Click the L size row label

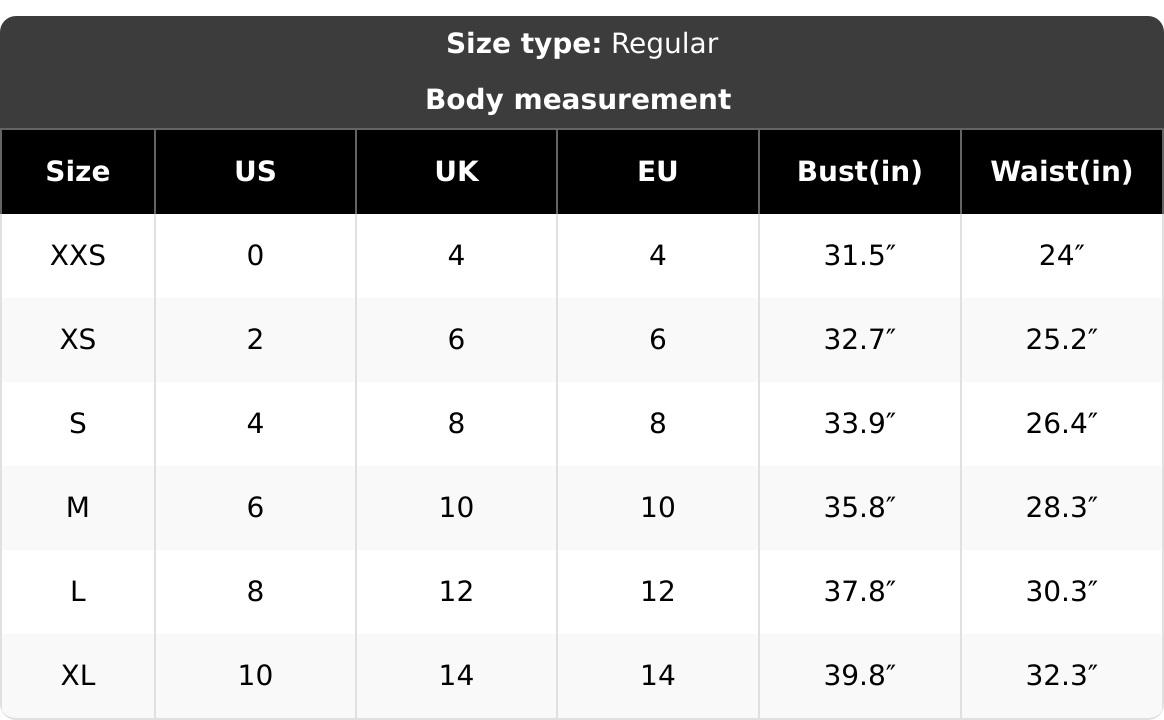point(78,592)
